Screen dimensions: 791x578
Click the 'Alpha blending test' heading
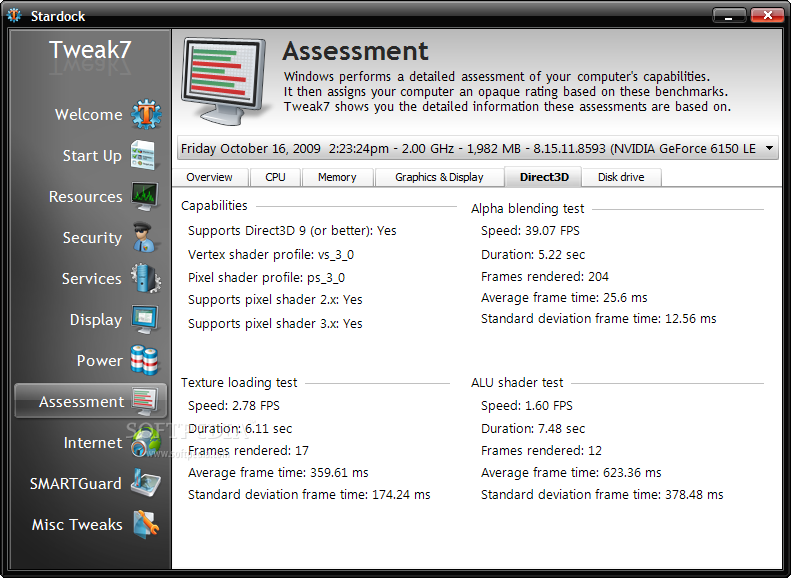(527, 209)
